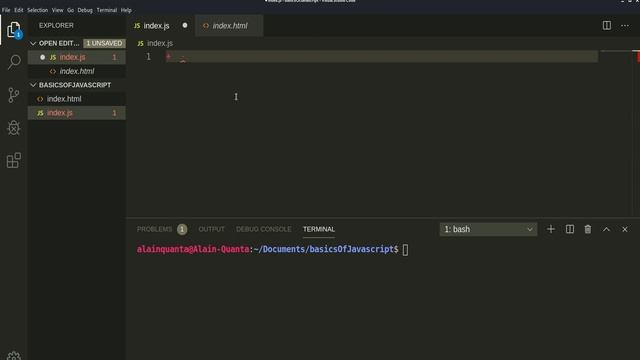This screenshot has width=640, height=360.
Task: Switch to the OUTPUT panel tab
Action: click(211, 229)
